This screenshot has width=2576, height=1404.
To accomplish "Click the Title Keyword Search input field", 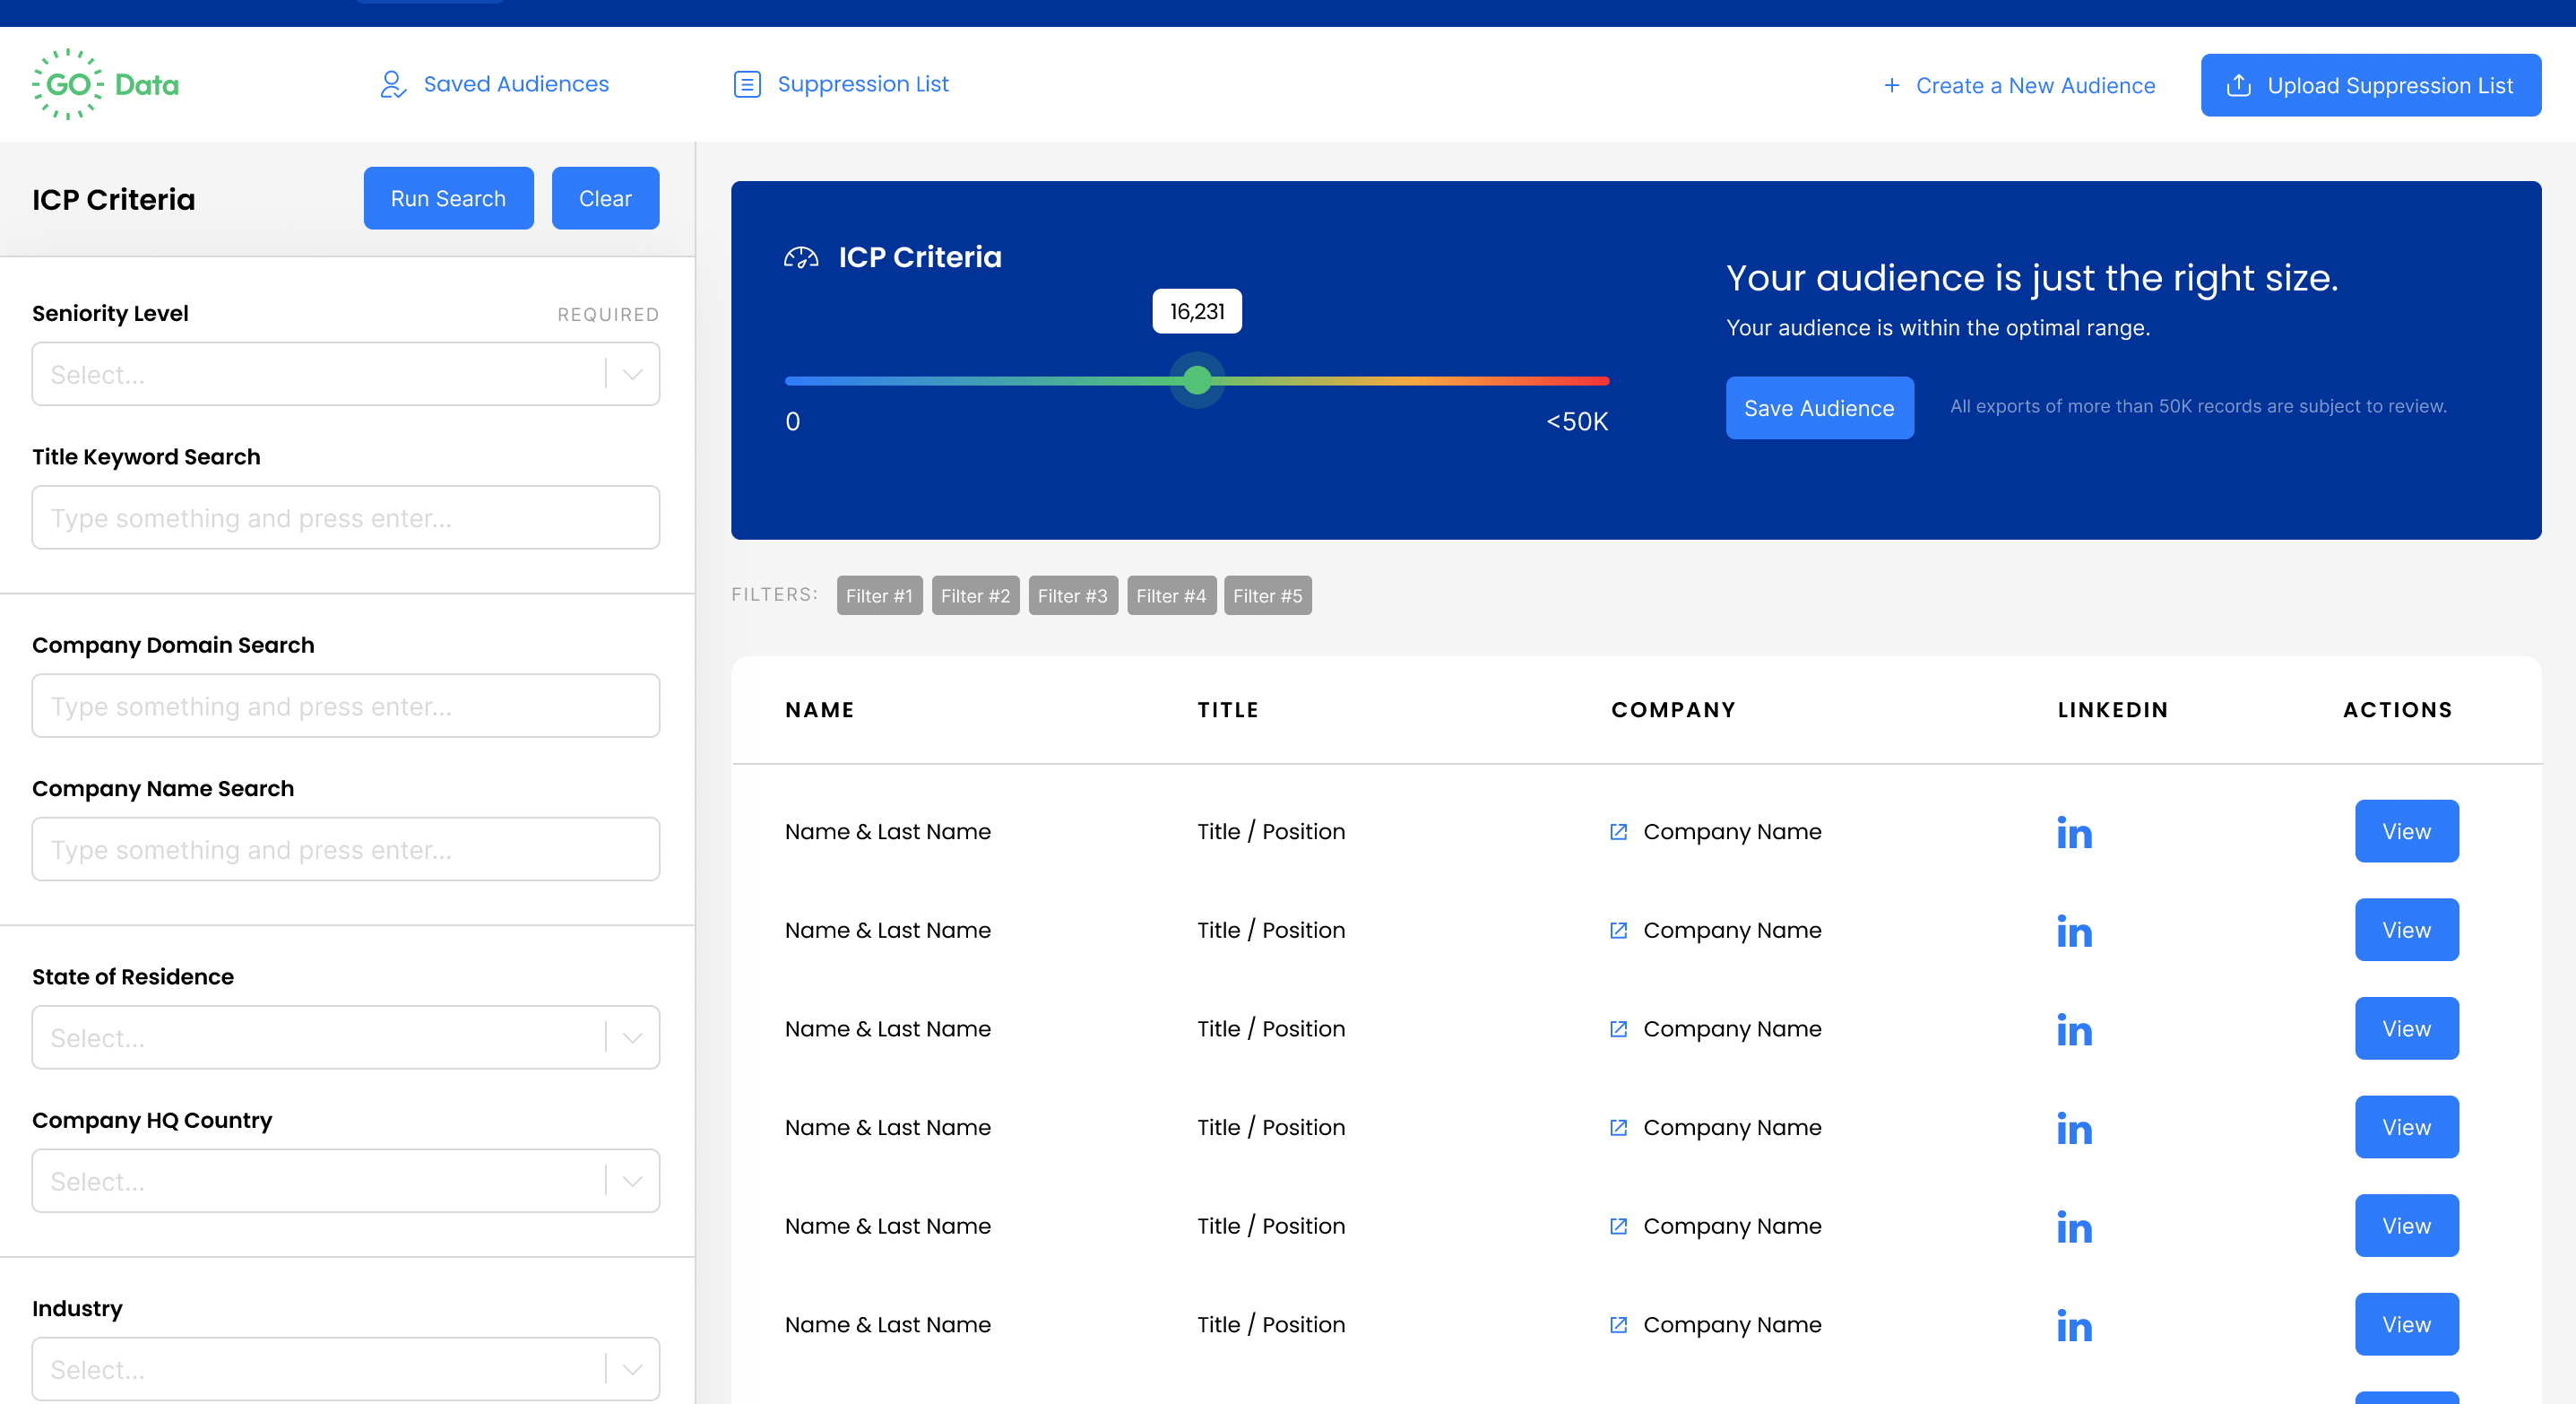I will tap(345, 517).
